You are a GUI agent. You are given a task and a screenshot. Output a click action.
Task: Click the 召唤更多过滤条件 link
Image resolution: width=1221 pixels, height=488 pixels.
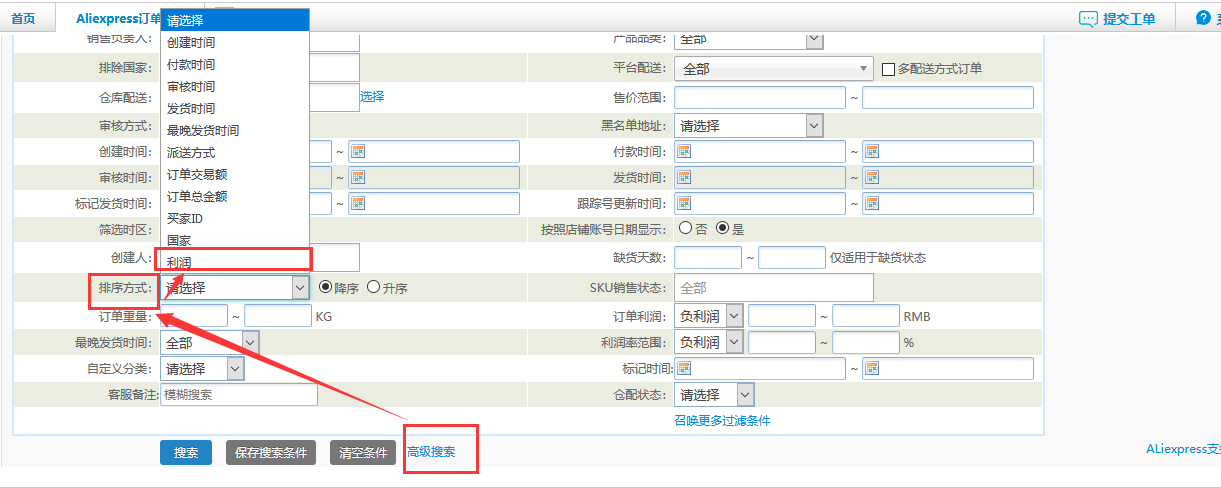coord(723,421)
